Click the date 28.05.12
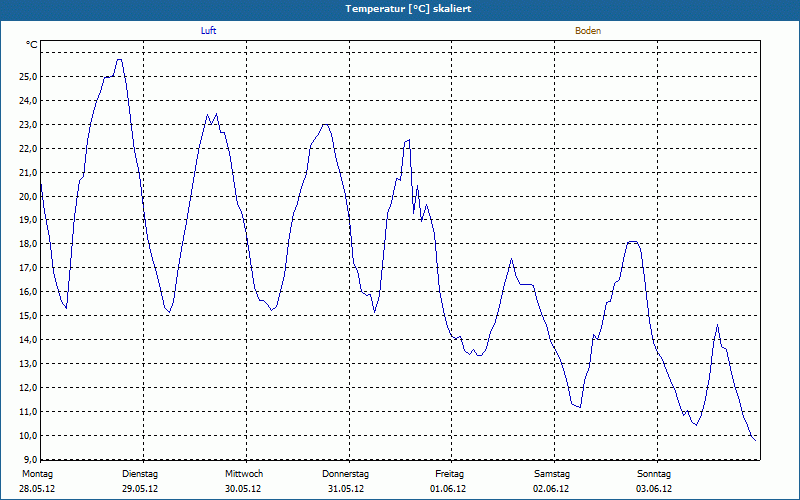This screenshot has height=500, width=800. 37,489
